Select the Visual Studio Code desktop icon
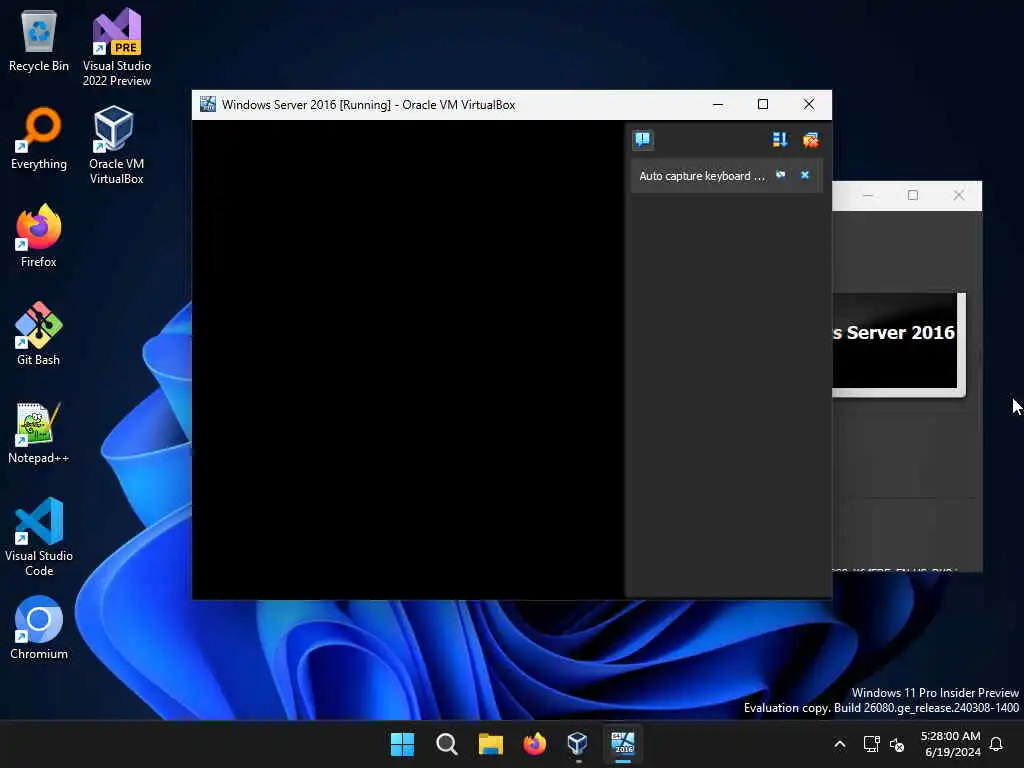 pyautogui.click(x=39, y=537)
